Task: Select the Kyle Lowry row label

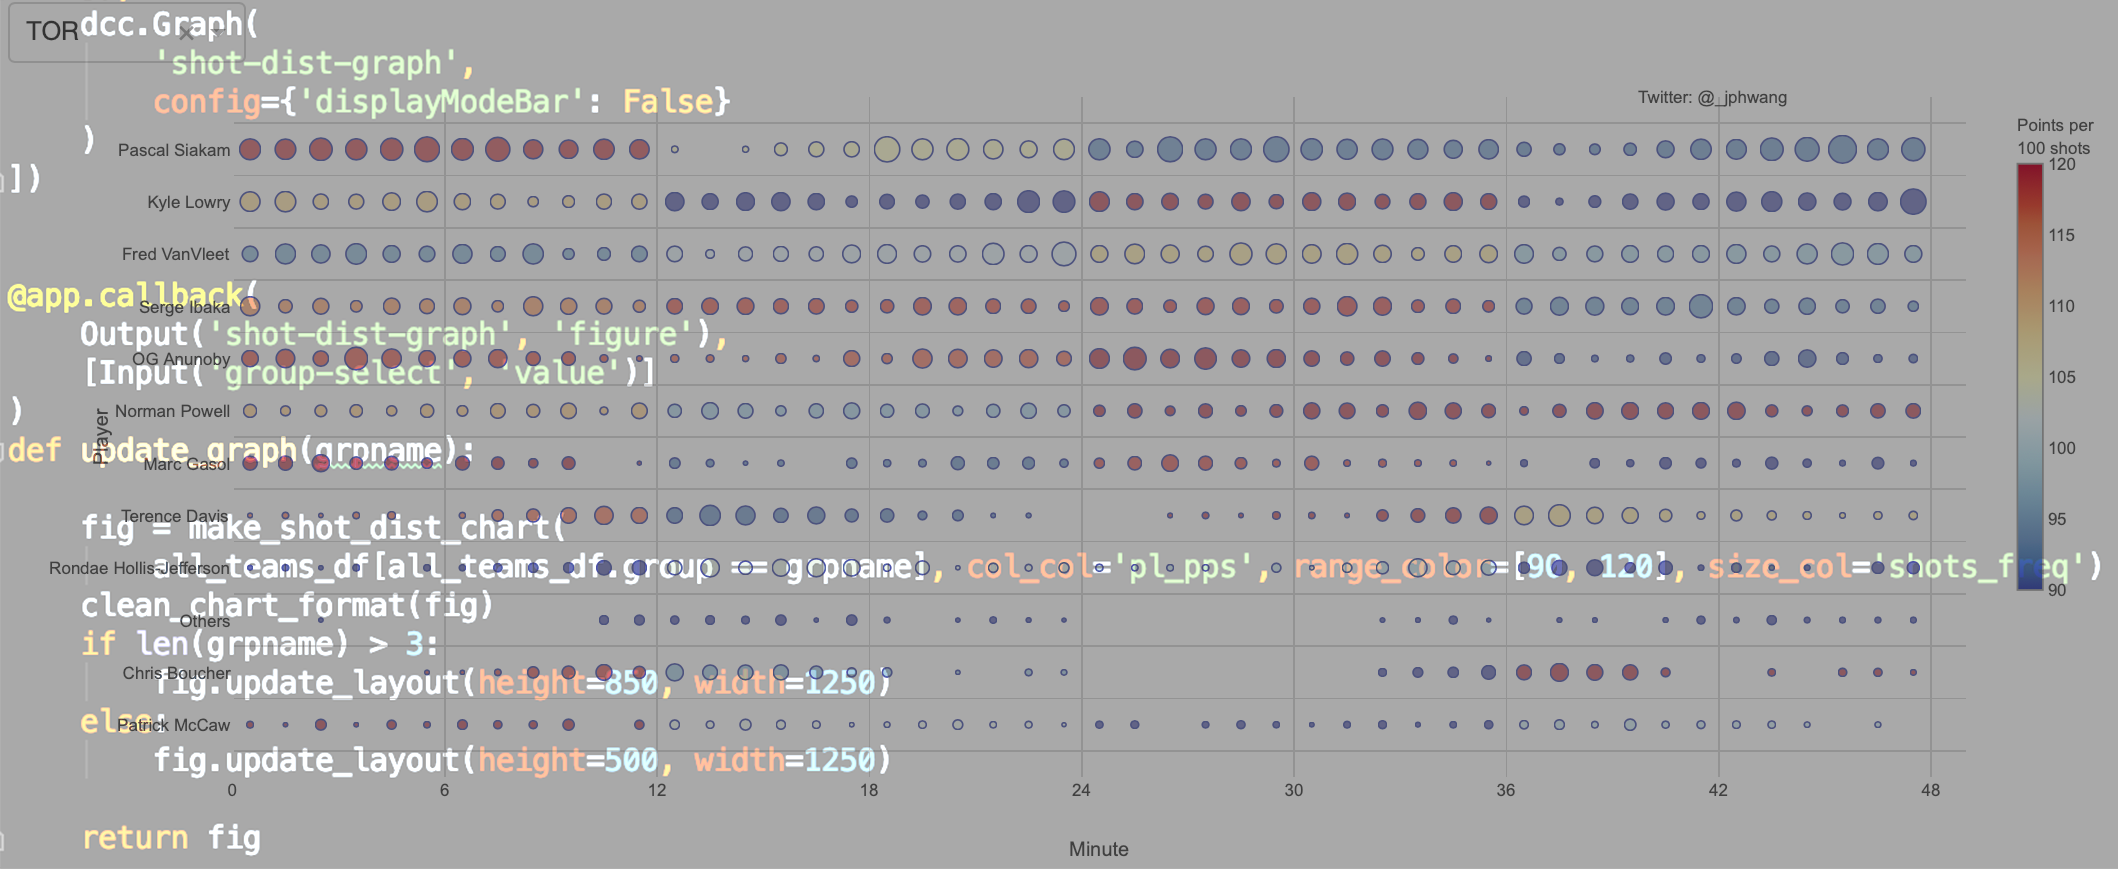Action: (x=189, y=202)
